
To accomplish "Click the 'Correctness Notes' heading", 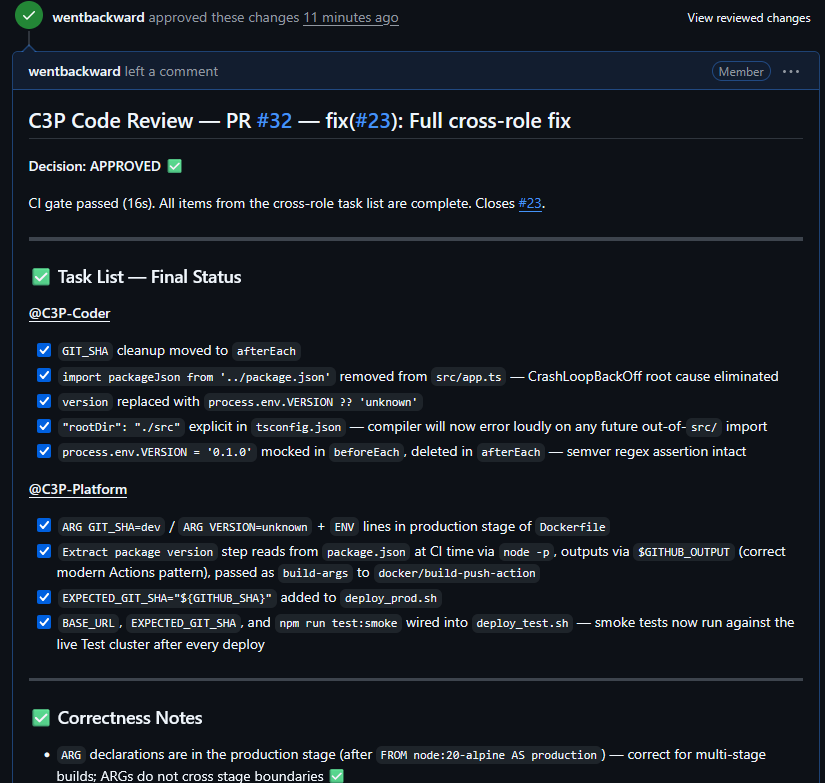I will click(130, 718).
